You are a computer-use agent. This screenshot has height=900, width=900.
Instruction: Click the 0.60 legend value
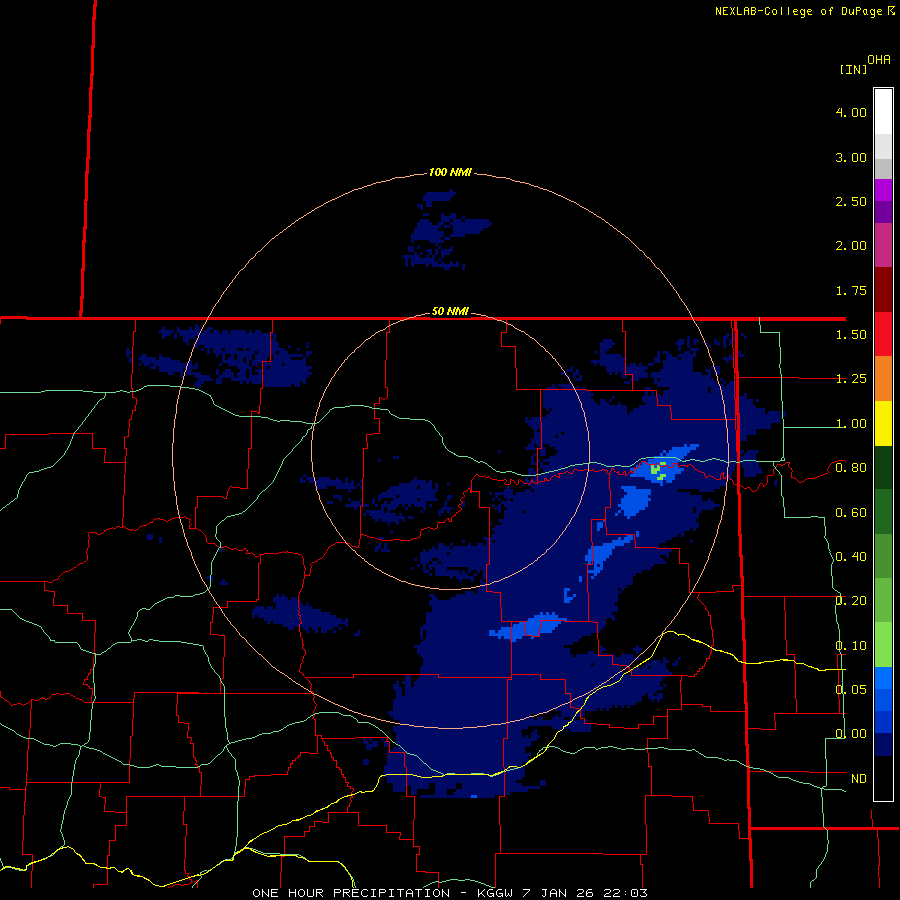(851, 513)
